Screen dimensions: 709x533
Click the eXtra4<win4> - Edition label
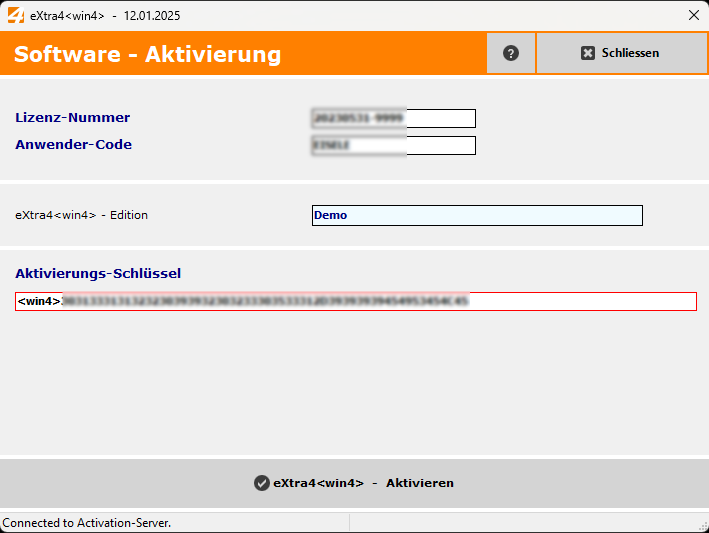[81, 215]
